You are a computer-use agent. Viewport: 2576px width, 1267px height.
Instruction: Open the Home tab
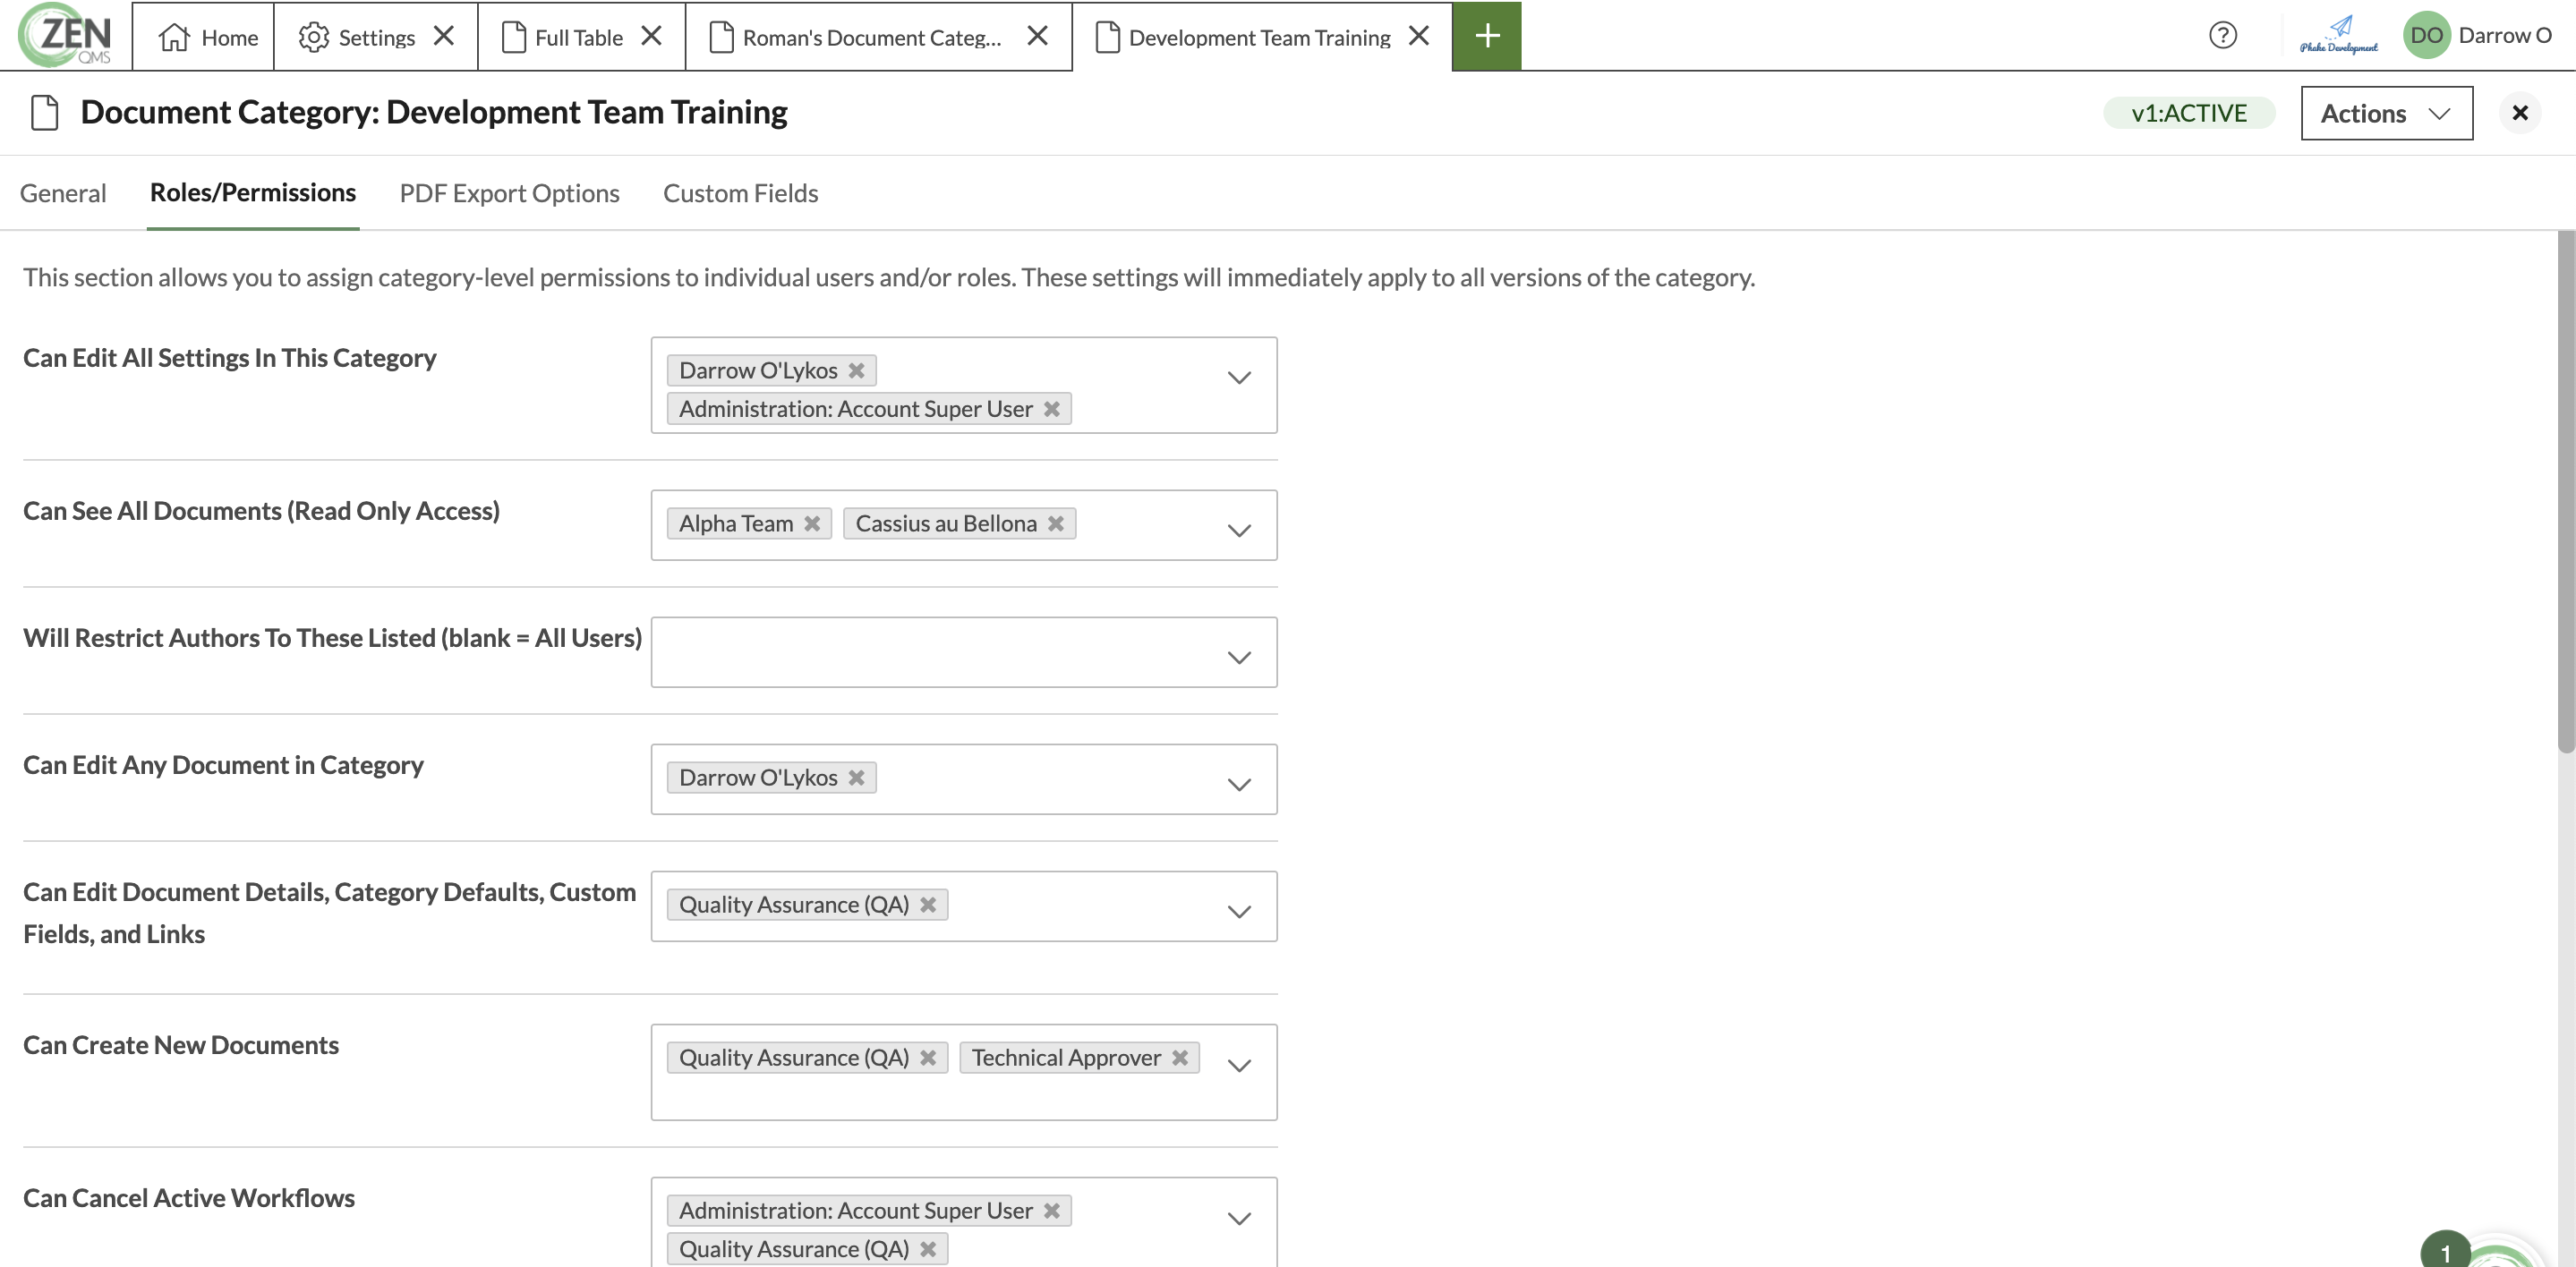click(204, 37)
